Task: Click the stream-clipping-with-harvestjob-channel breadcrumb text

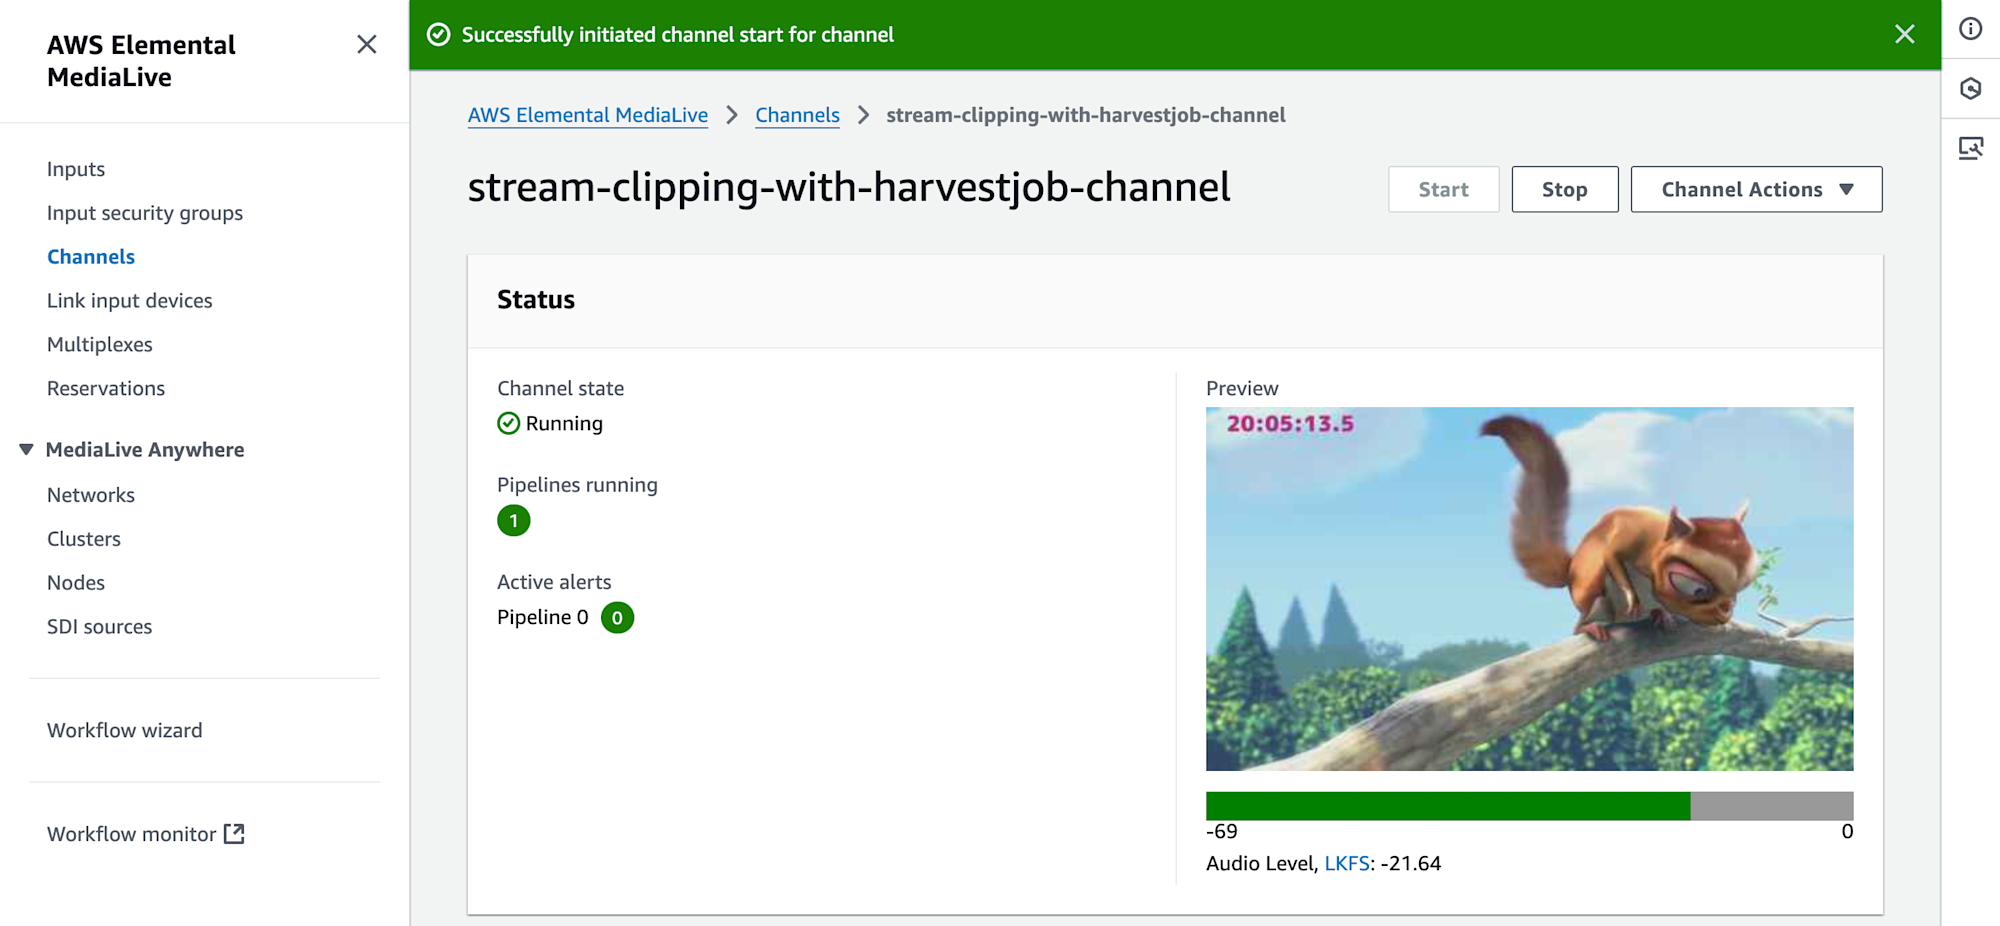Action: 1086,115
